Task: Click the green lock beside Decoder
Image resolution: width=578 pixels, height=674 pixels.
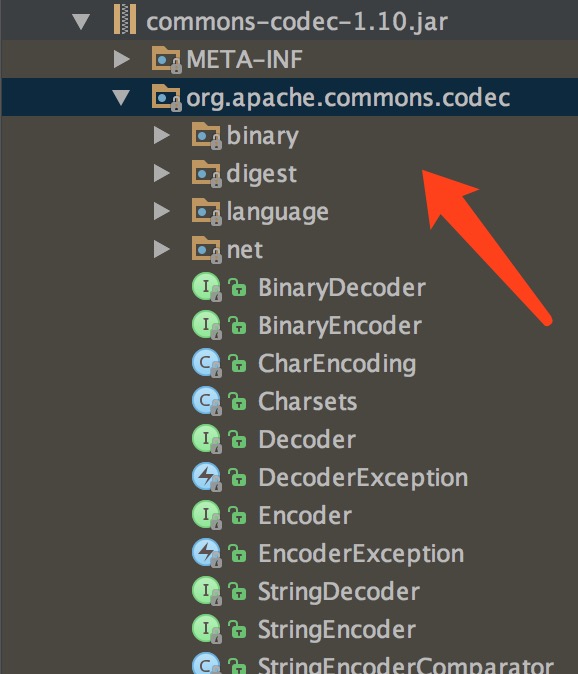Action: click(237, 439)
